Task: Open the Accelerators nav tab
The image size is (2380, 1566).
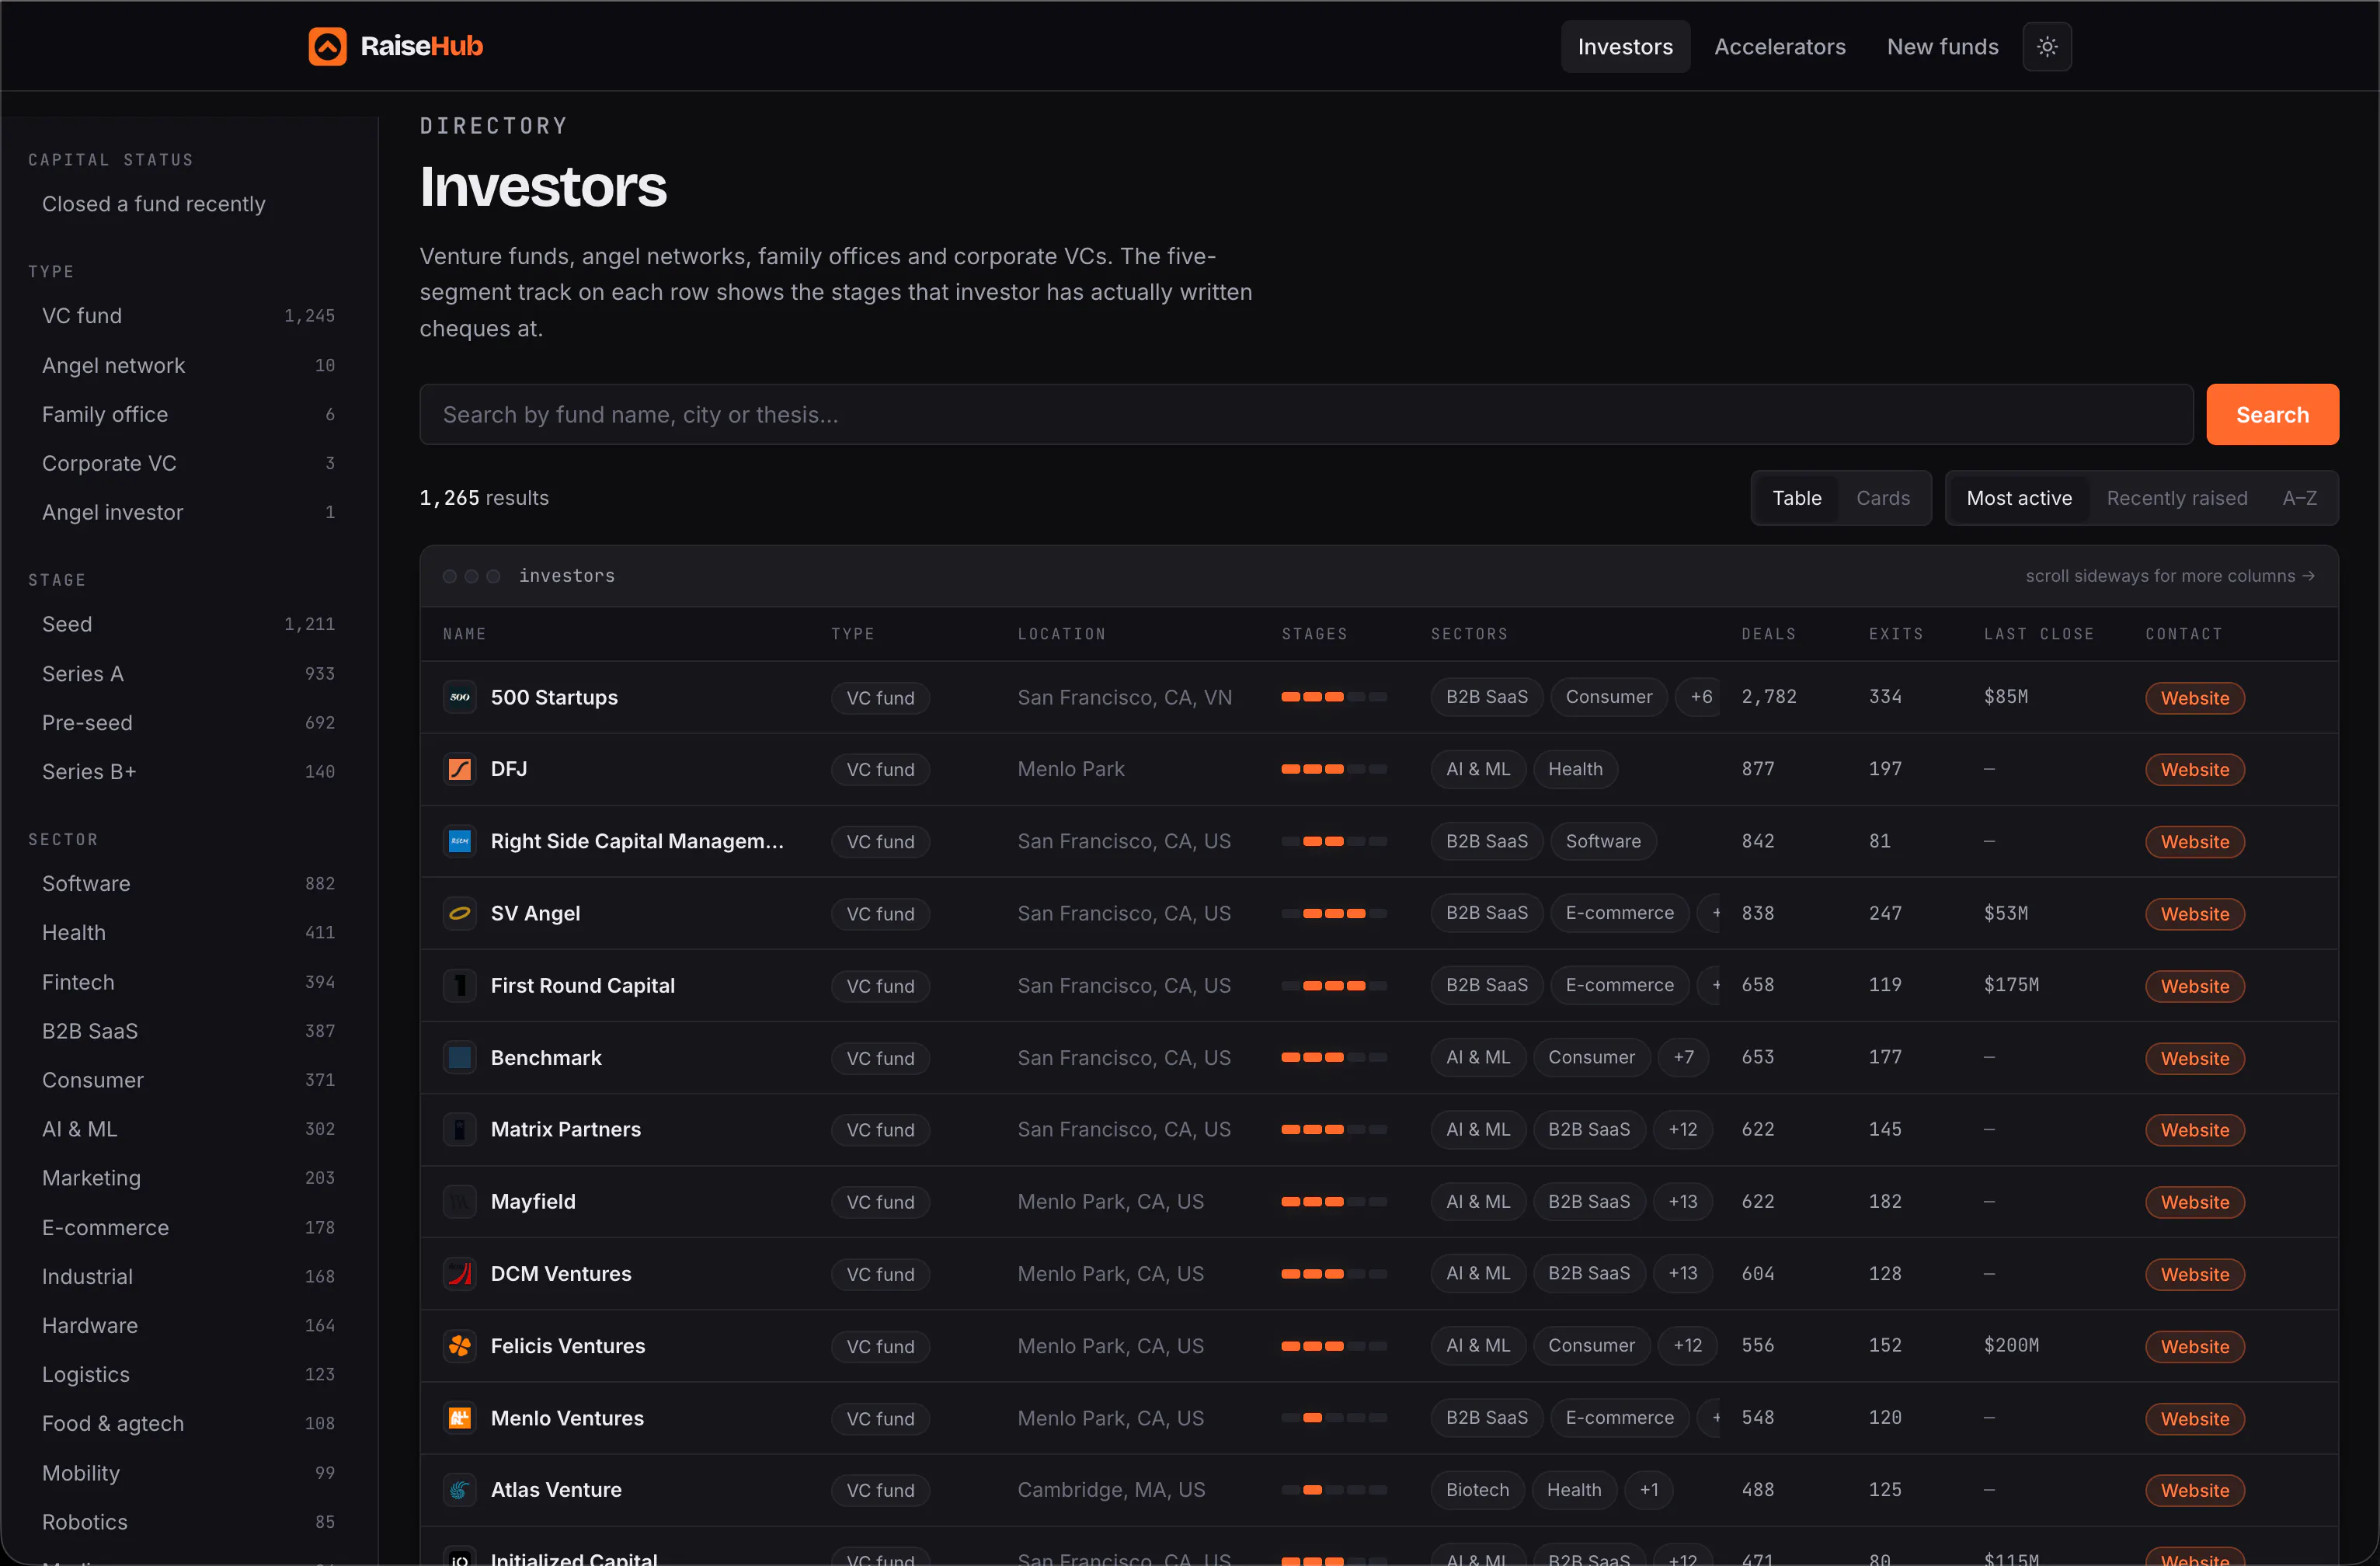Action: coord(1780,47)
